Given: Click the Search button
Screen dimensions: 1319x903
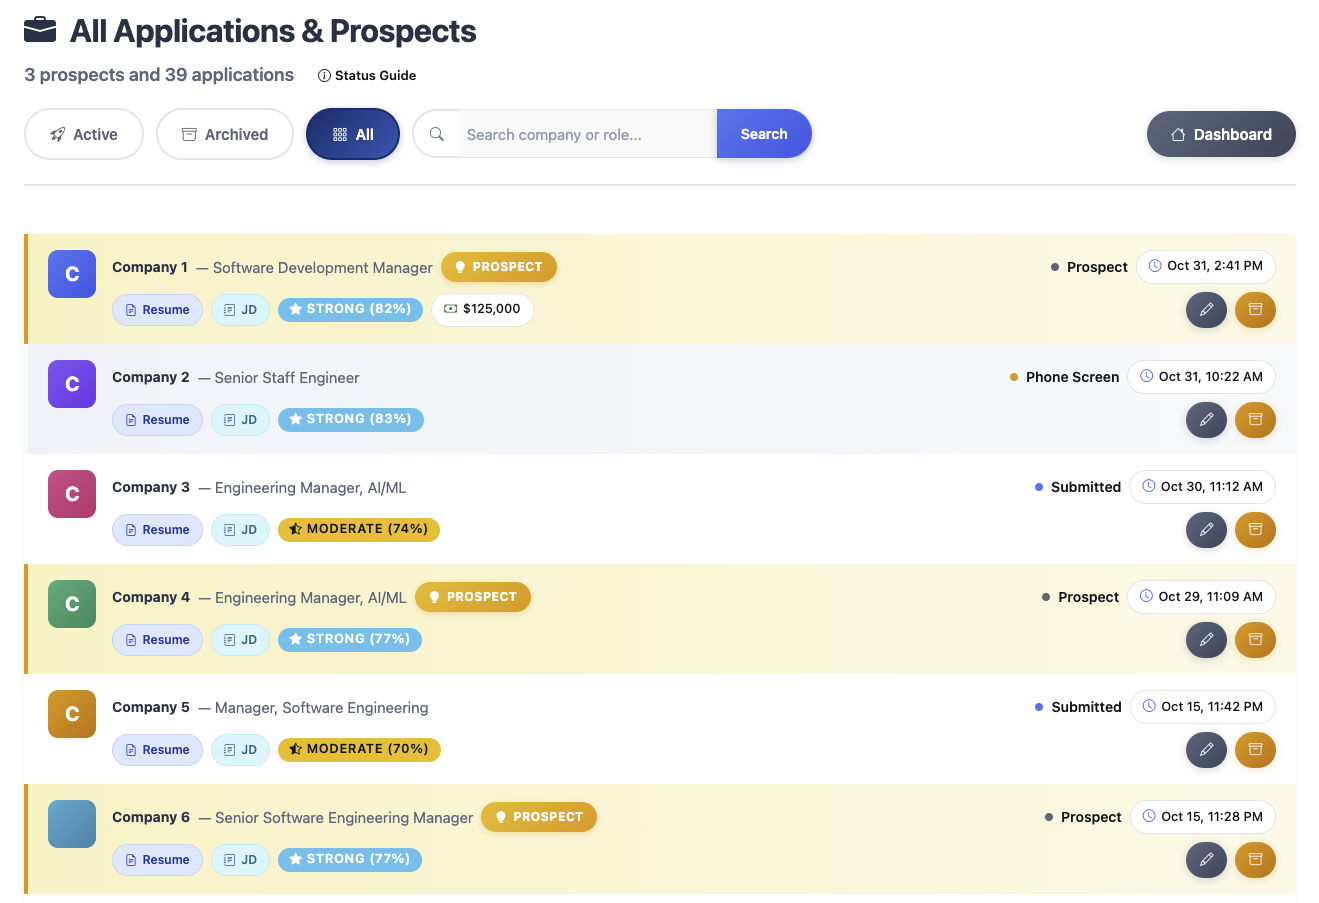Looking at the screenshot, I should [x=763, y=133].
